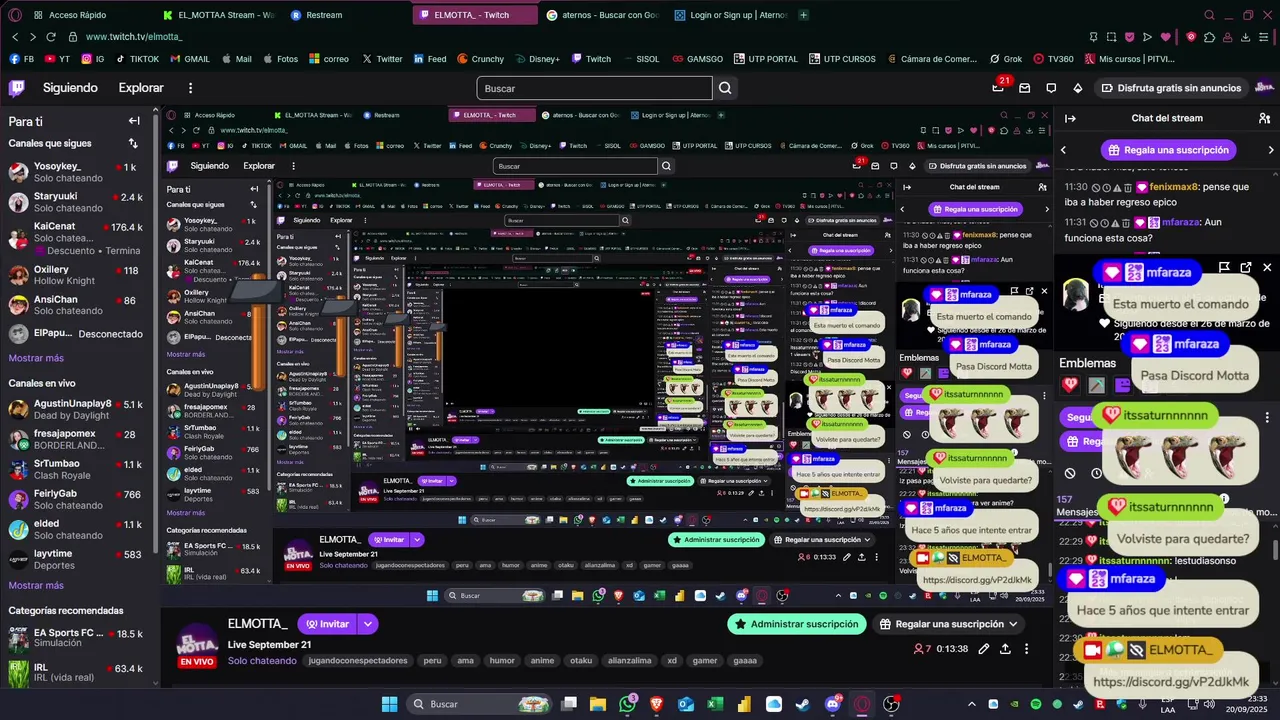Show the next chat banner

[x=1271, y=150]
